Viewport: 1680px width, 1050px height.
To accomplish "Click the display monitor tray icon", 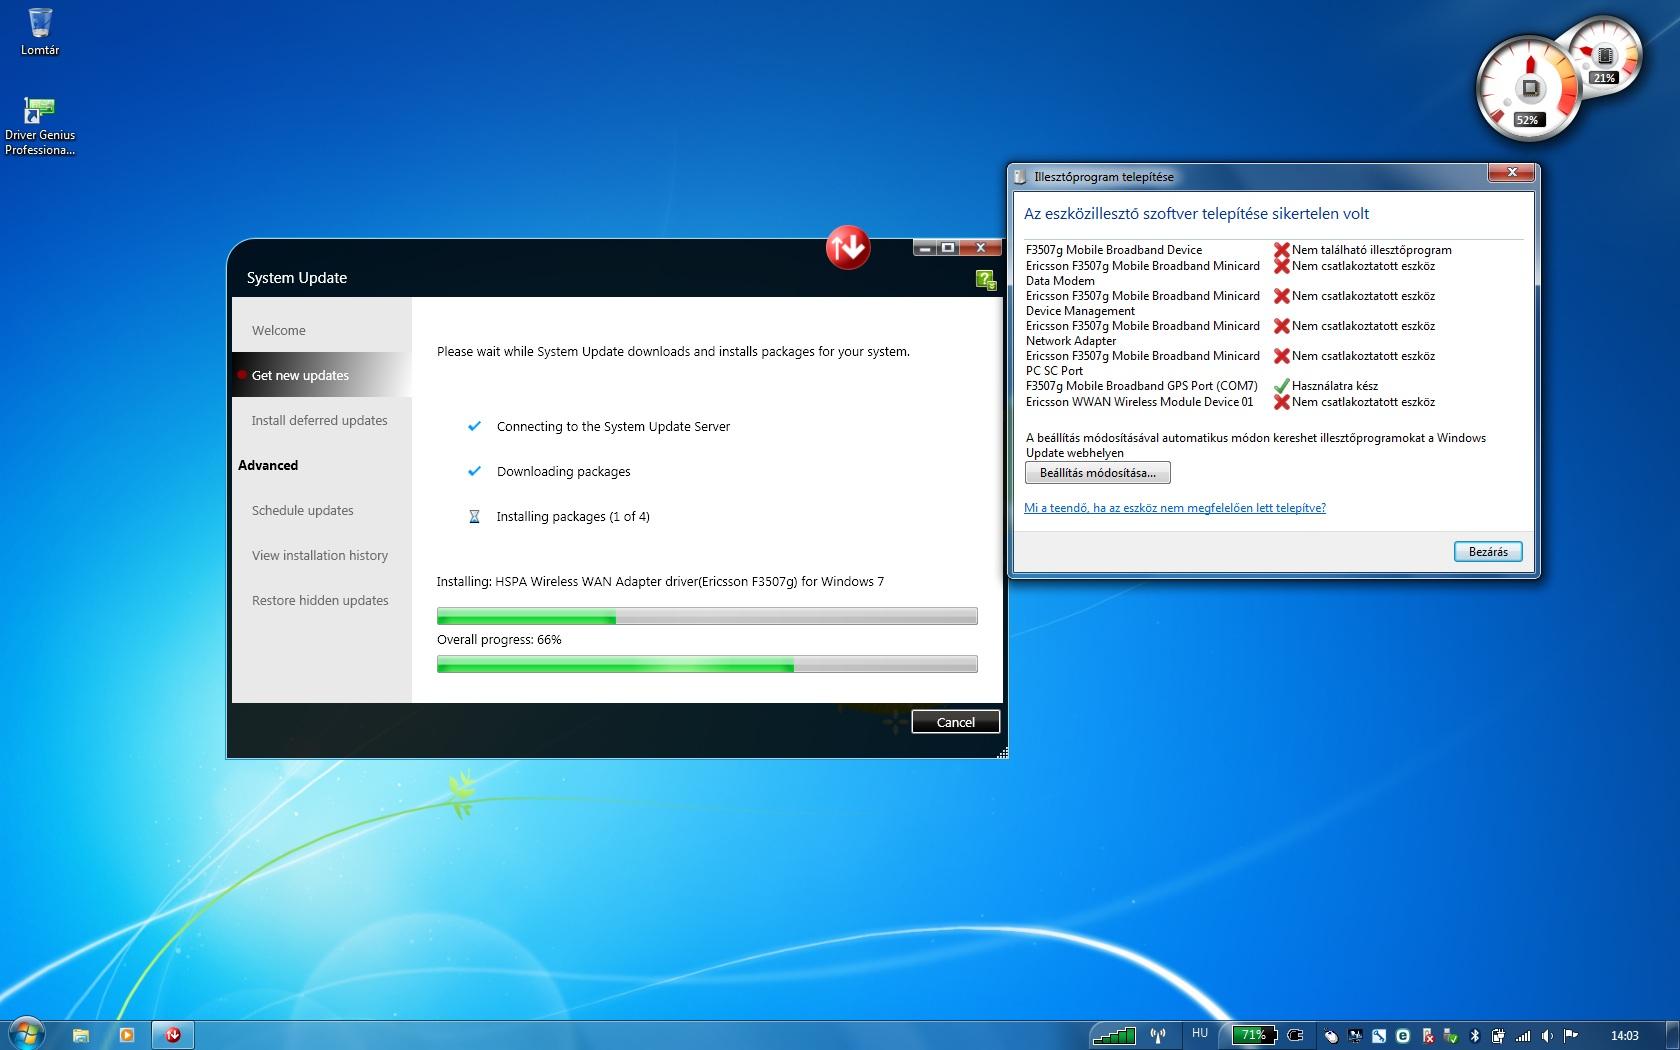I will click(1355, 1036).
